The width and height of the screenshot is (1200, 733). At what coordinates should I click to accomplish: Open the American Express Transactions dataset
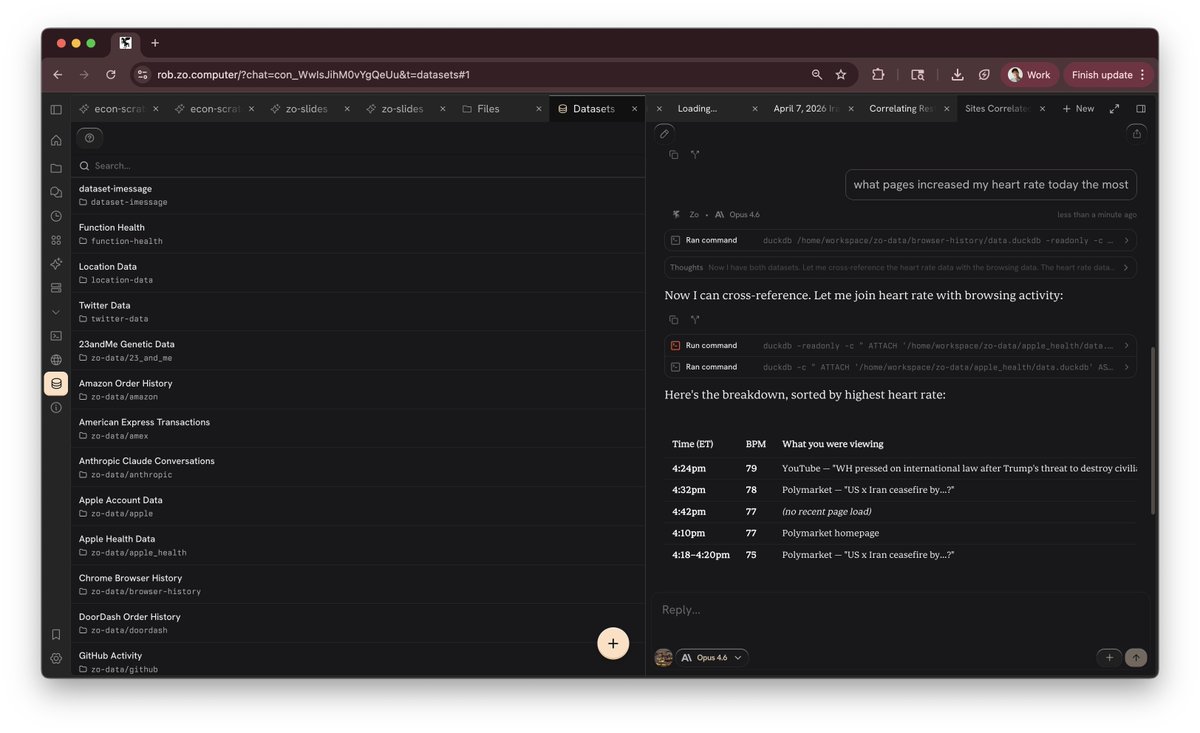[358, 429]
